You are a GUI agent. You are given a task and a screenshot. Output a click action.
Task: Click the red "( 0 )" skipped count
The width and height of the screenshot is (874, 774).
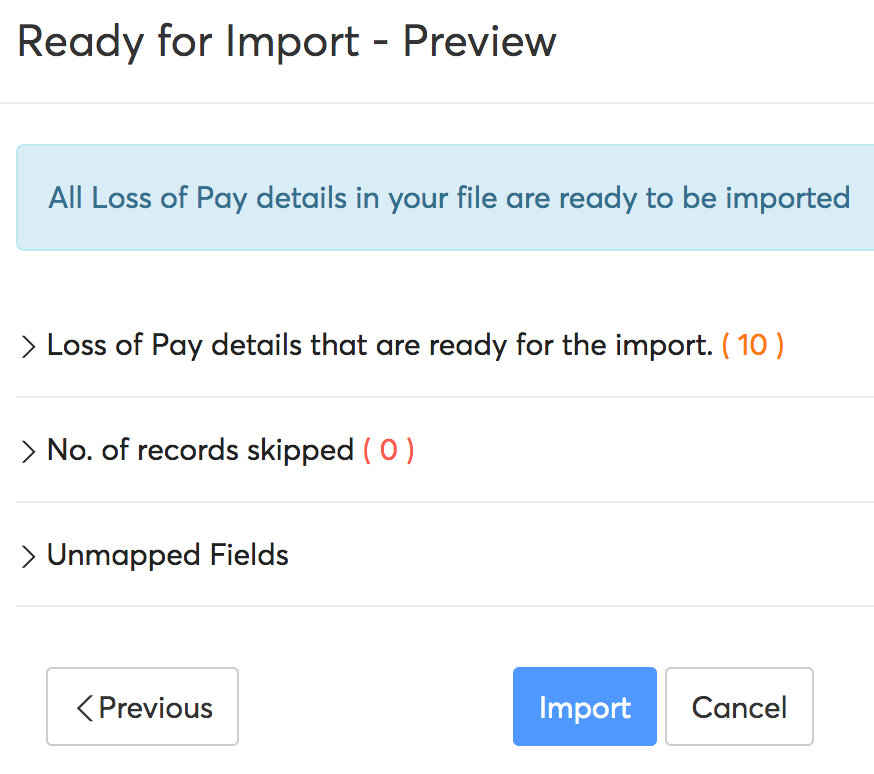pos(389,451)
